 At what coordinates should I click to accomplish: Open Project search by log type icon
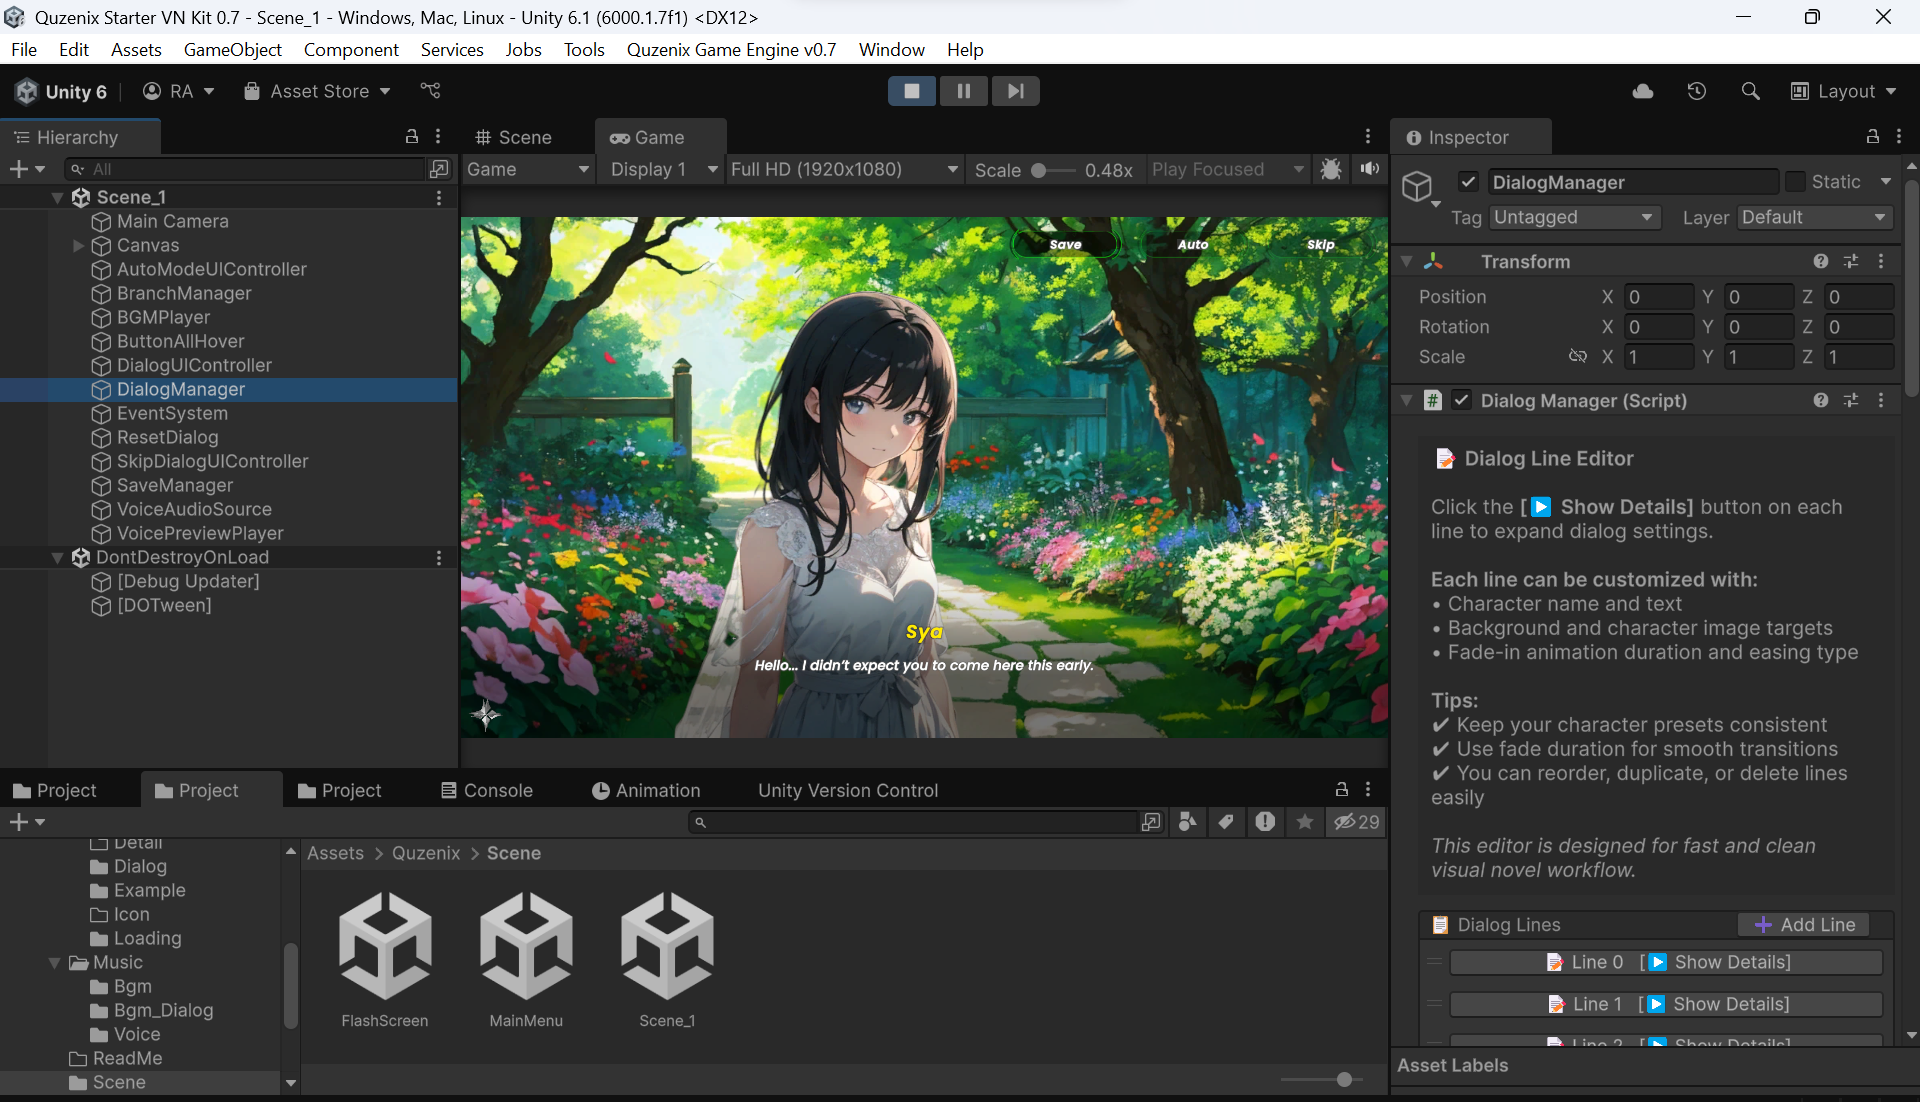point(1265,822)
